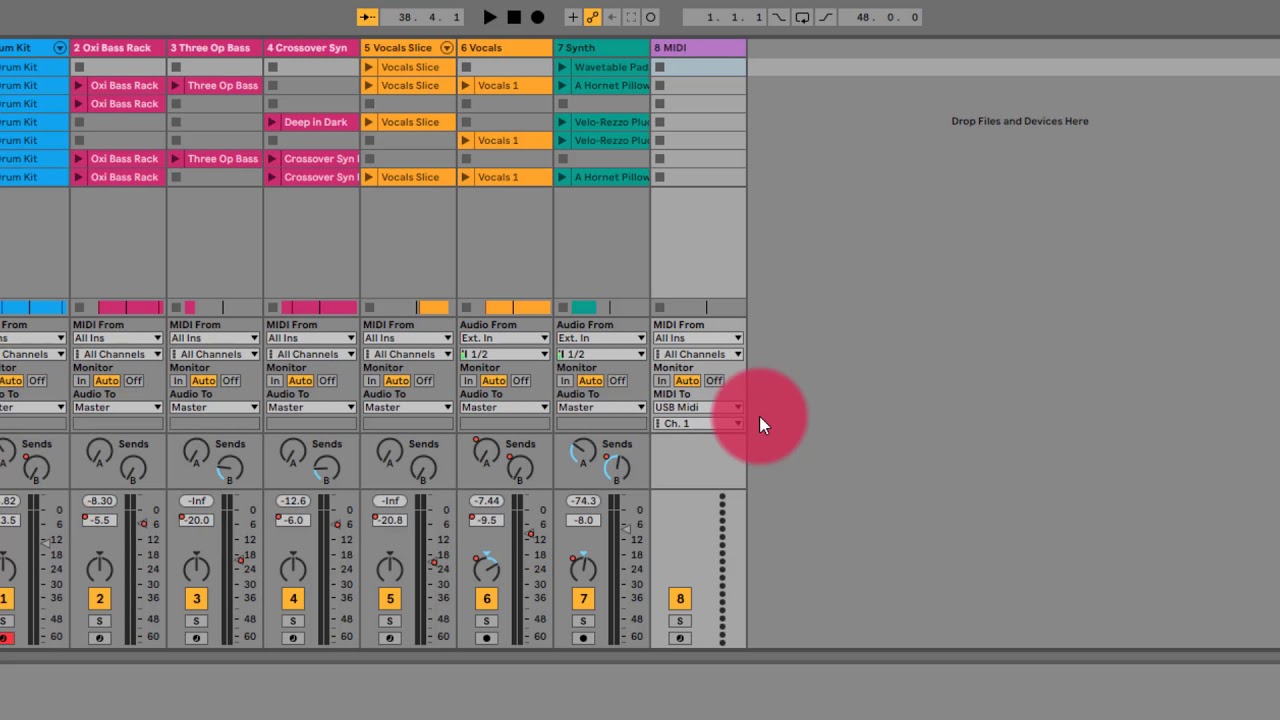1280x720 pixels.
Task: Click the Send A knob on track 7
Action: click(583, 453)
